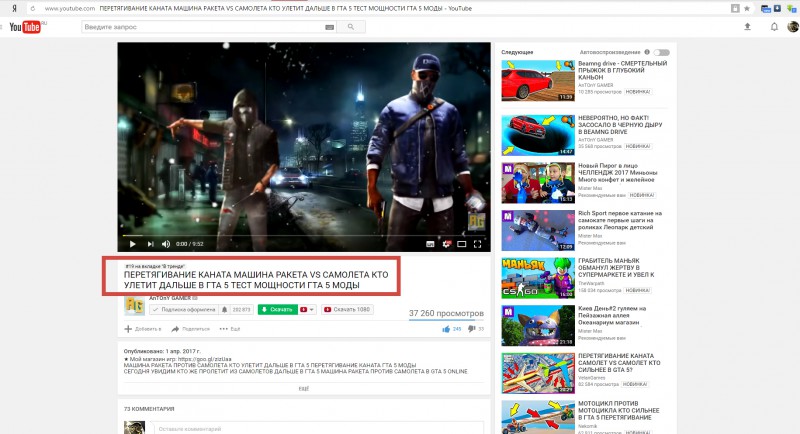
Task: Enter fullscreen mode
Action: tap(478, 244)
